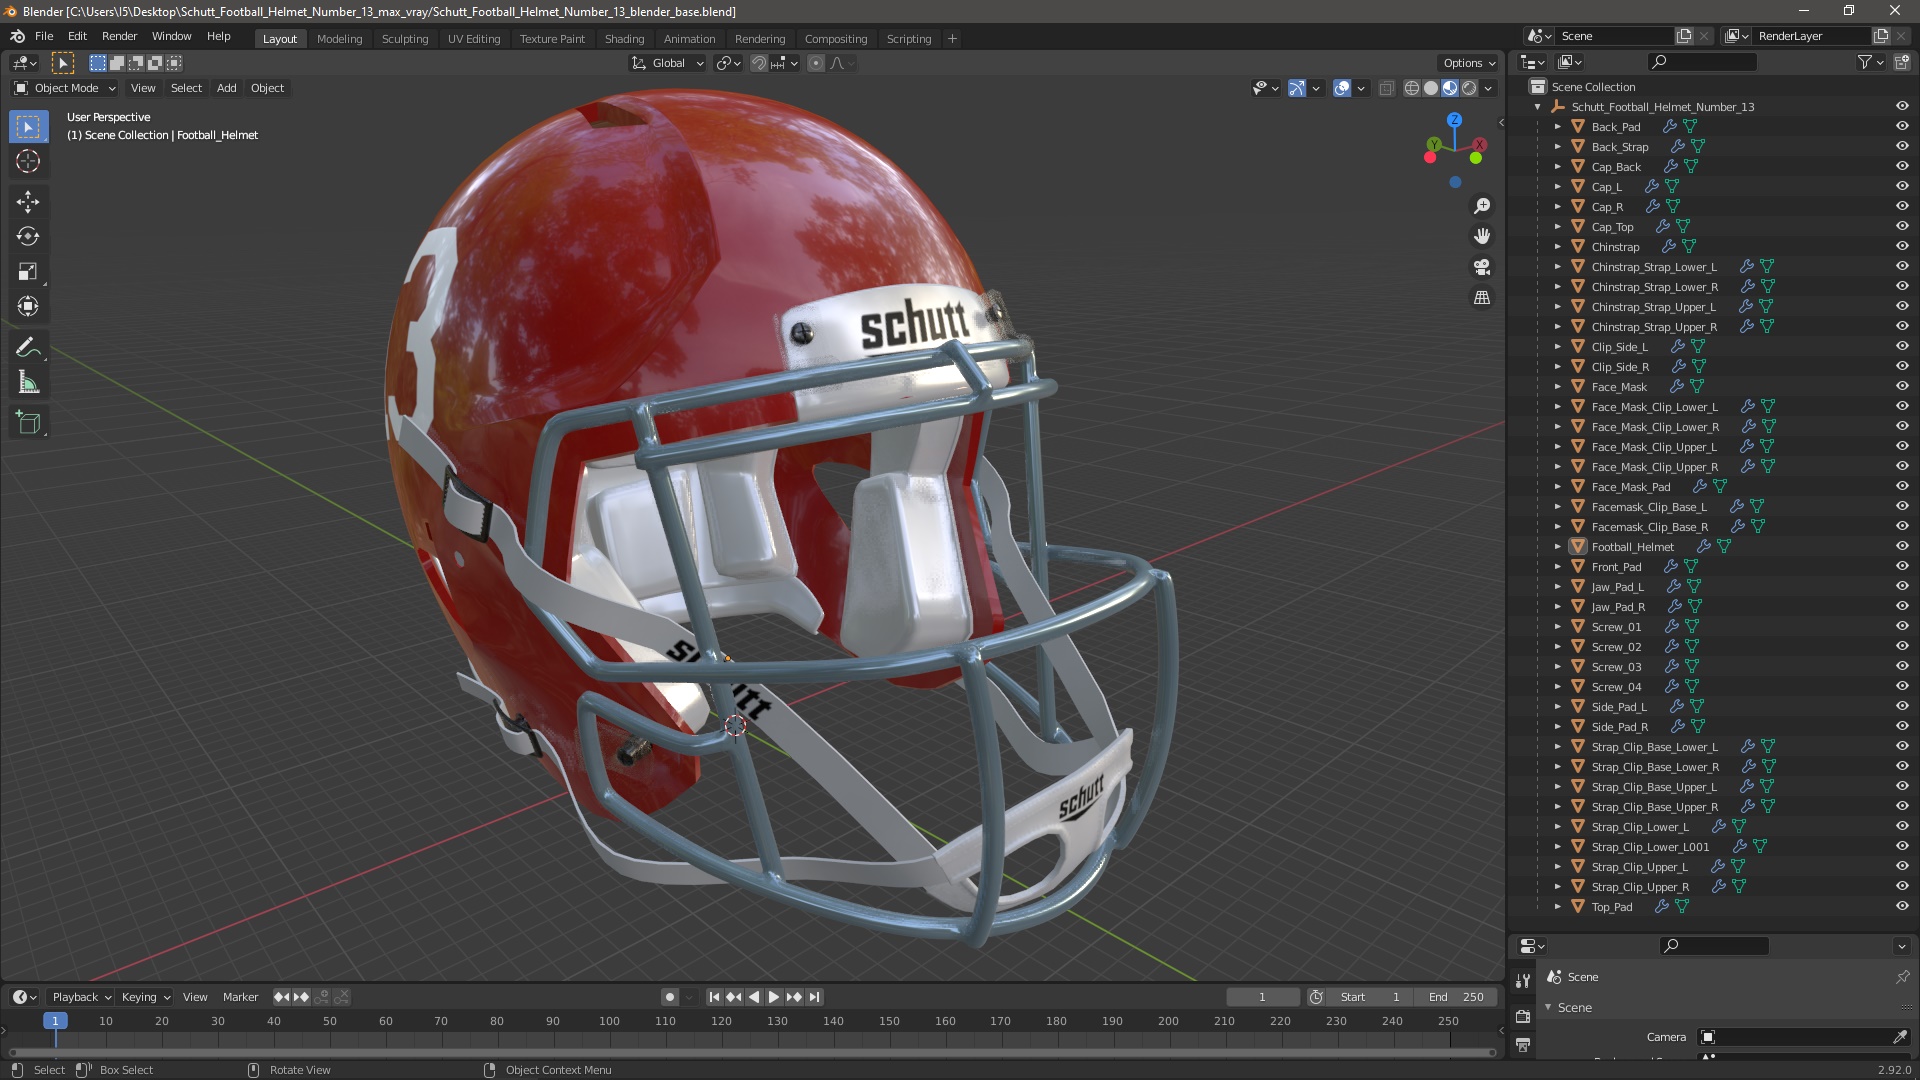Select the Measure tool
The height and width of the screenshot is (1080, 1920).
coord(28,383)
